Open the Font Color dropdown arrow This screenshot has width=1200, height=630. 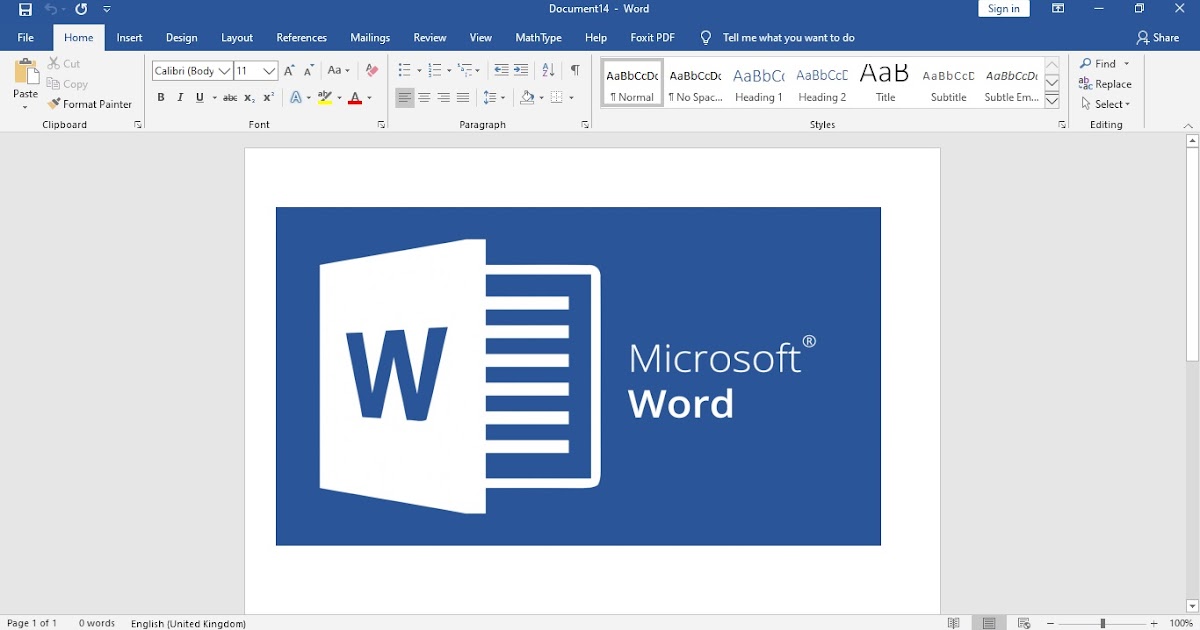(369, 98)
